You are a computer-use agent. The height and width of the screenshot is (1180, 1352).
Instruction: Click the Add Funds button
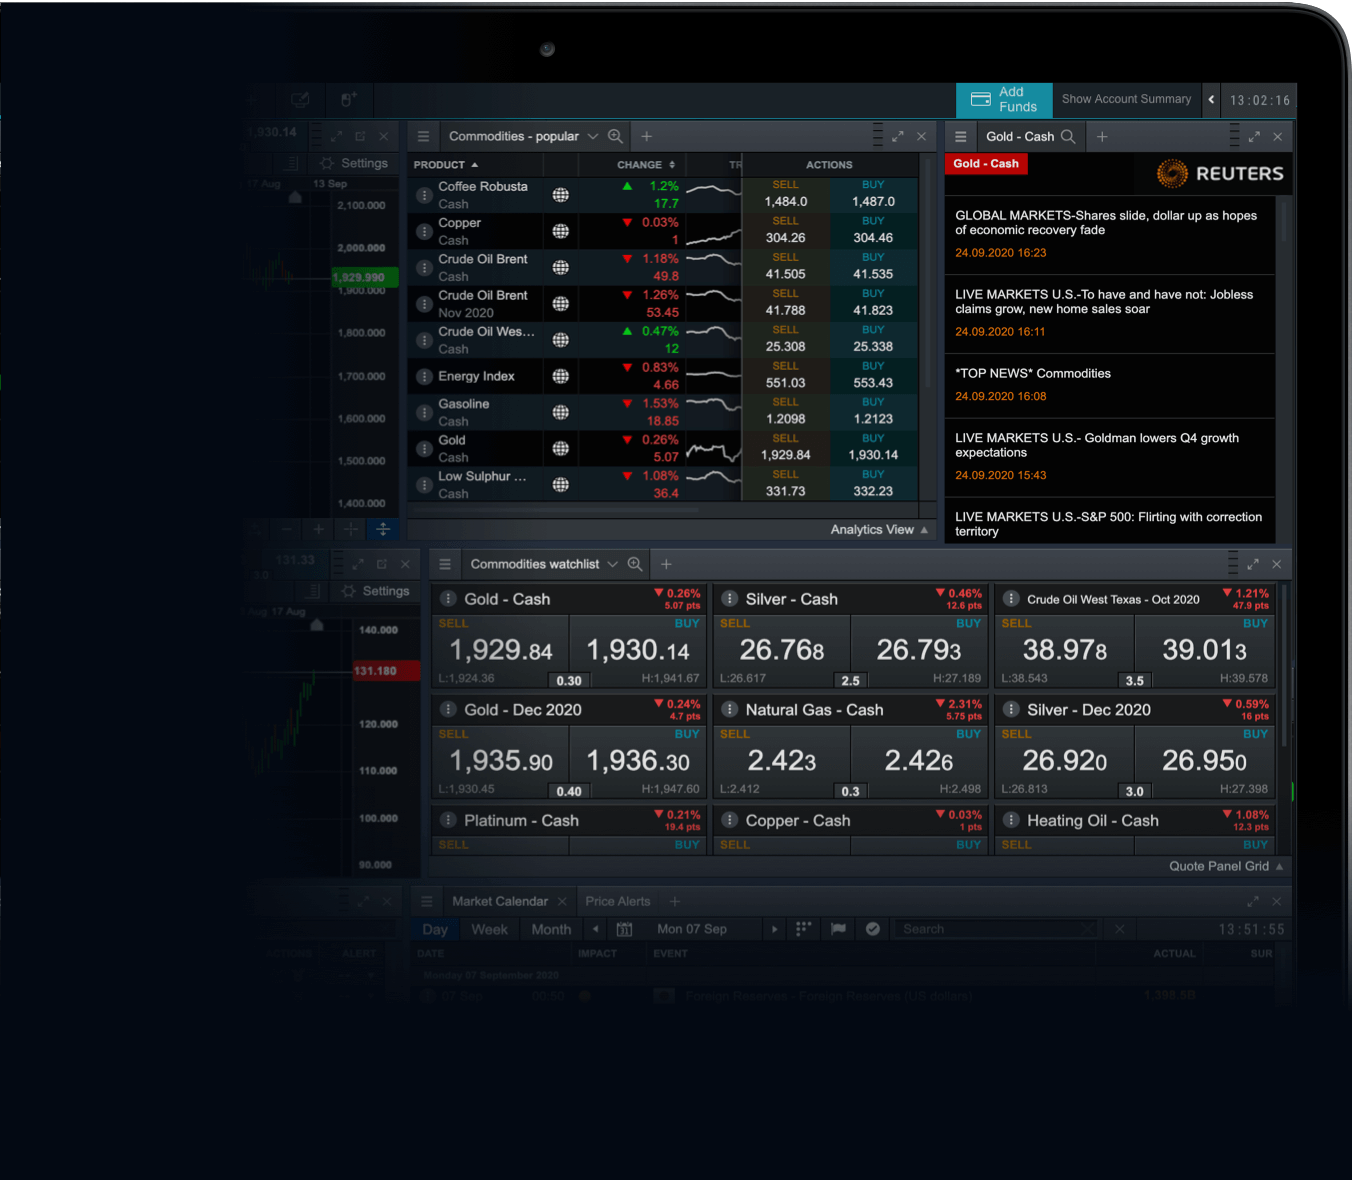[x=1003, y=99]
